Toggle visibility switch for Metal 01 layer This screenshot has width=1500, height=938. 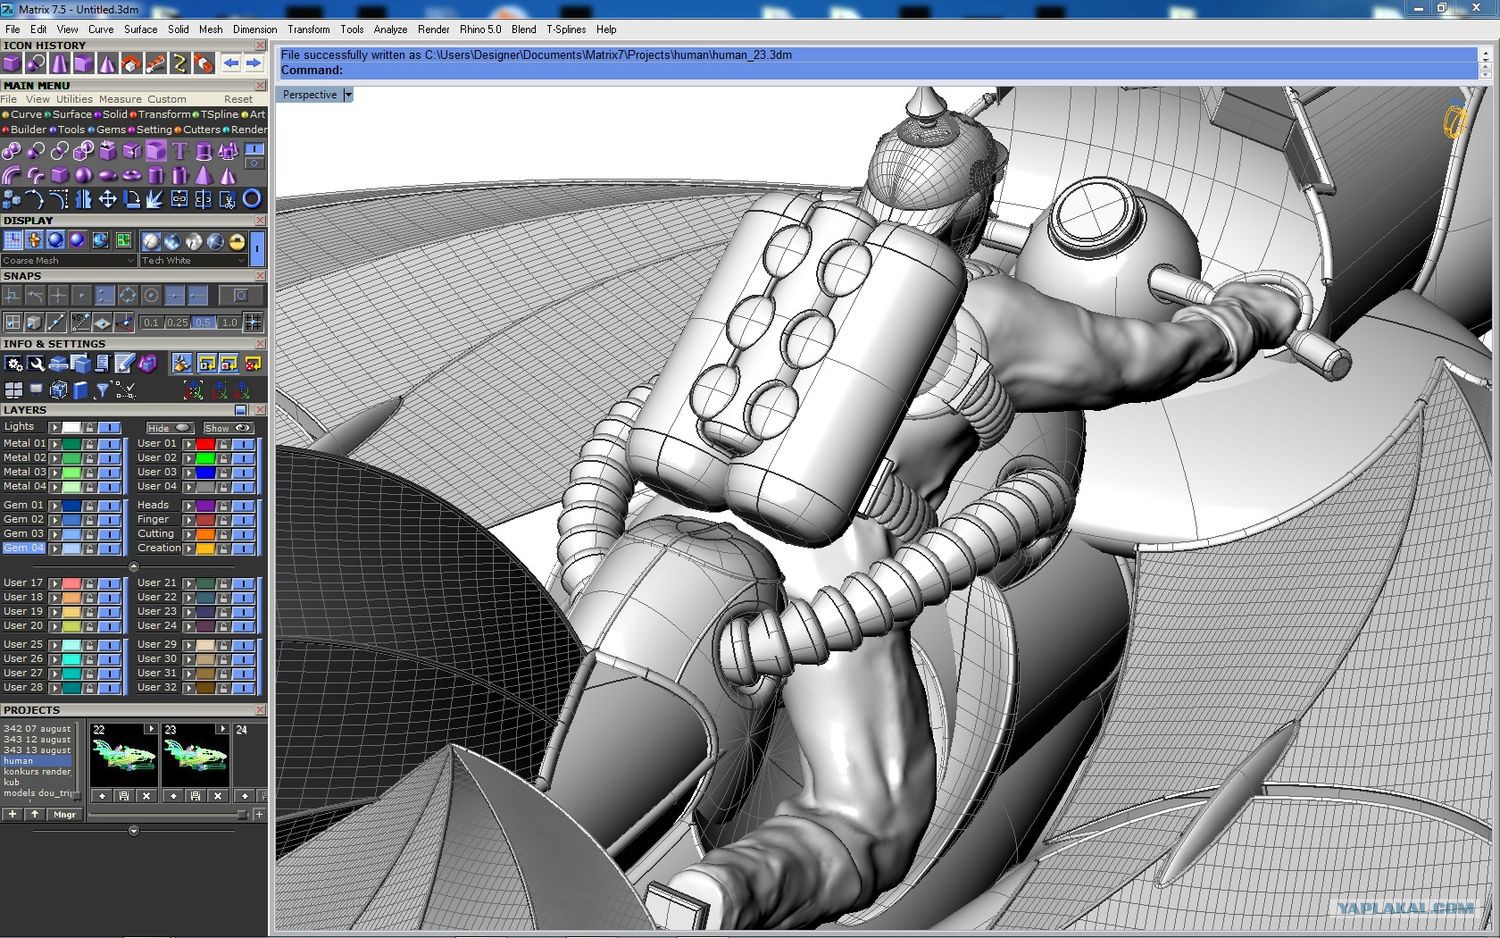(109, 444)
